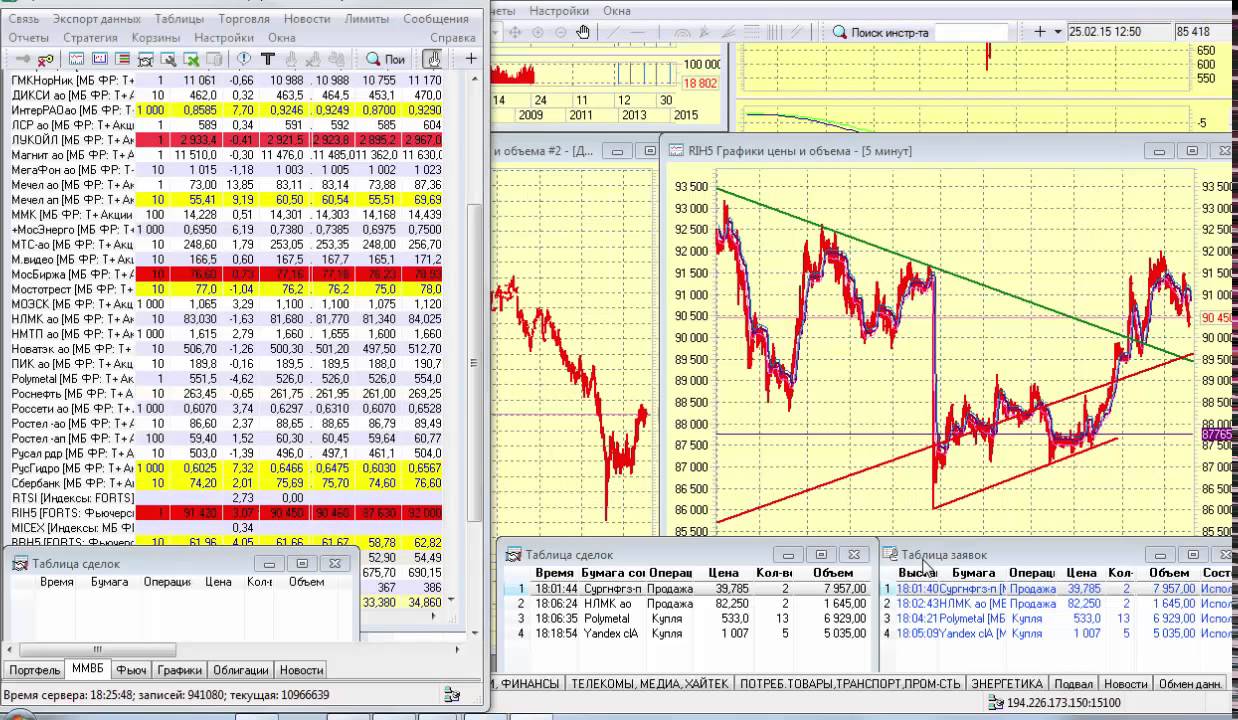Open the info exclamation icon in front toolbar
Screen dimensions: 1238x720
coord(244,59)
